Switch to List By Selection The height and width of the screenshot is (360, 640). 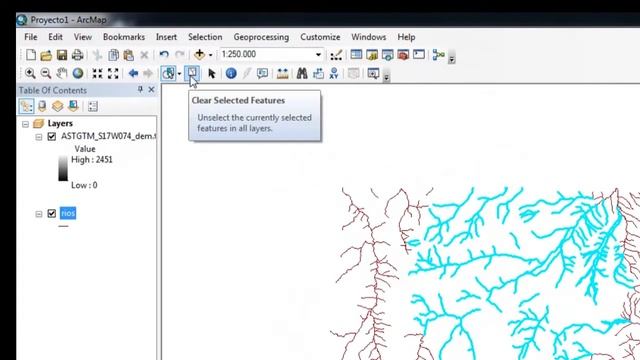coord(73,106)
